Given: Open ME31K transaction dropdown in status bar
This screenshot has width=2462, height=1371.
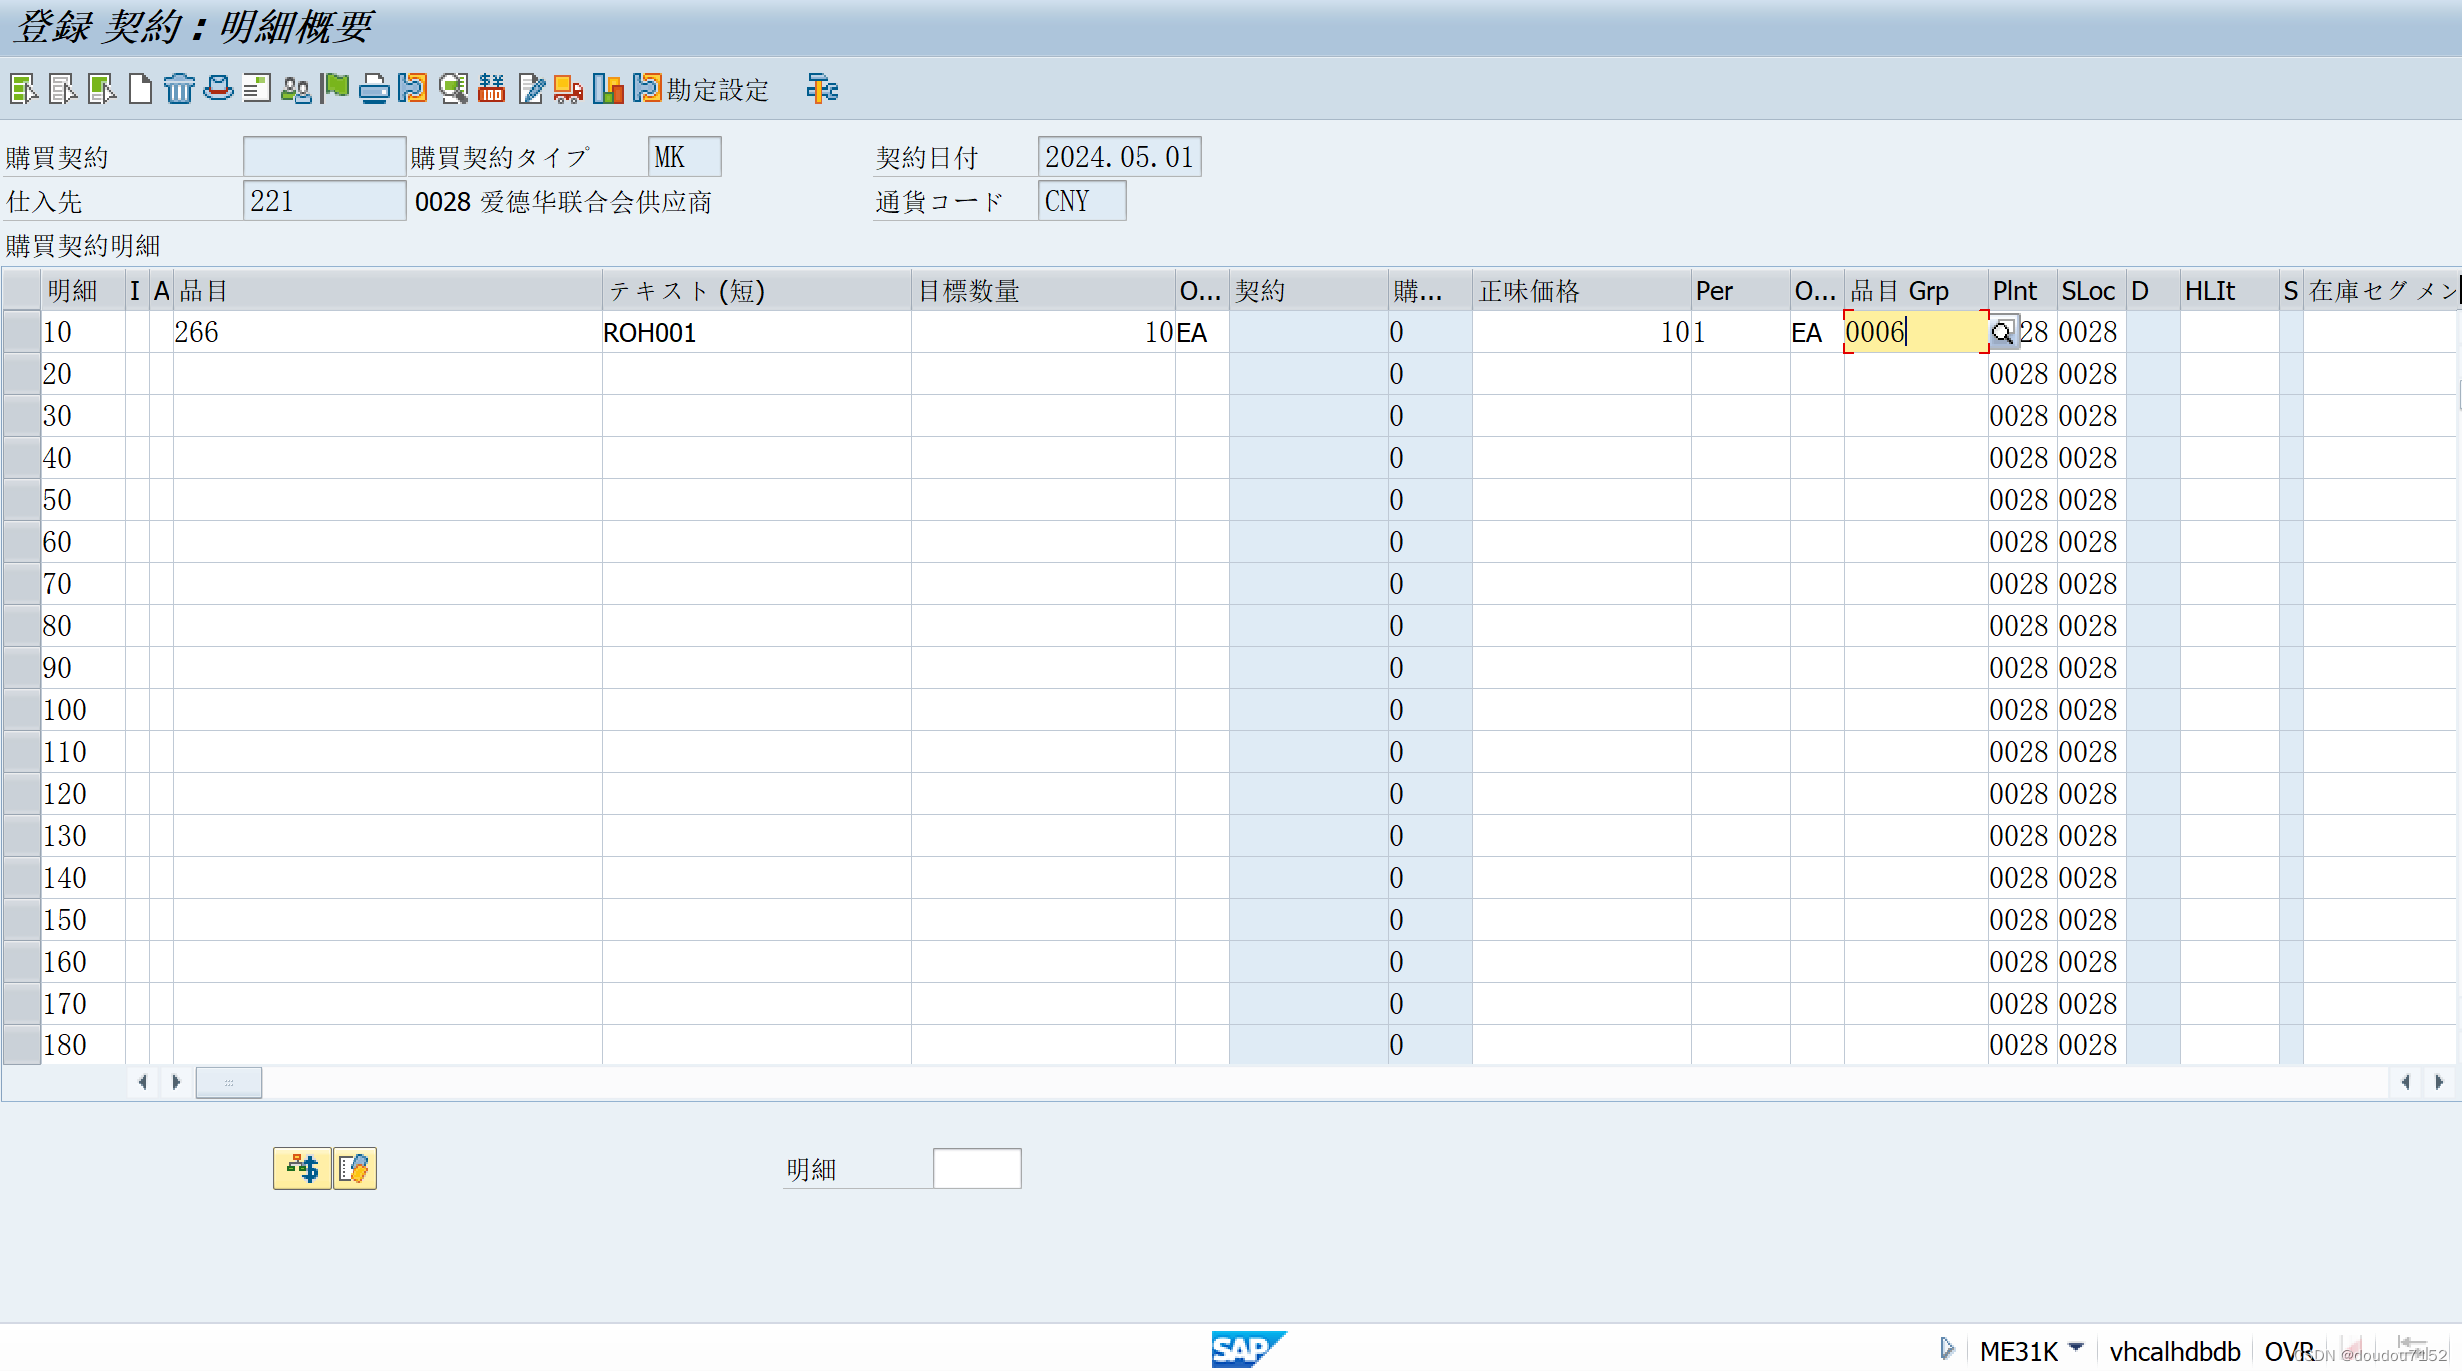Looking at the screenshot, I should (x=2076, y=1348).
